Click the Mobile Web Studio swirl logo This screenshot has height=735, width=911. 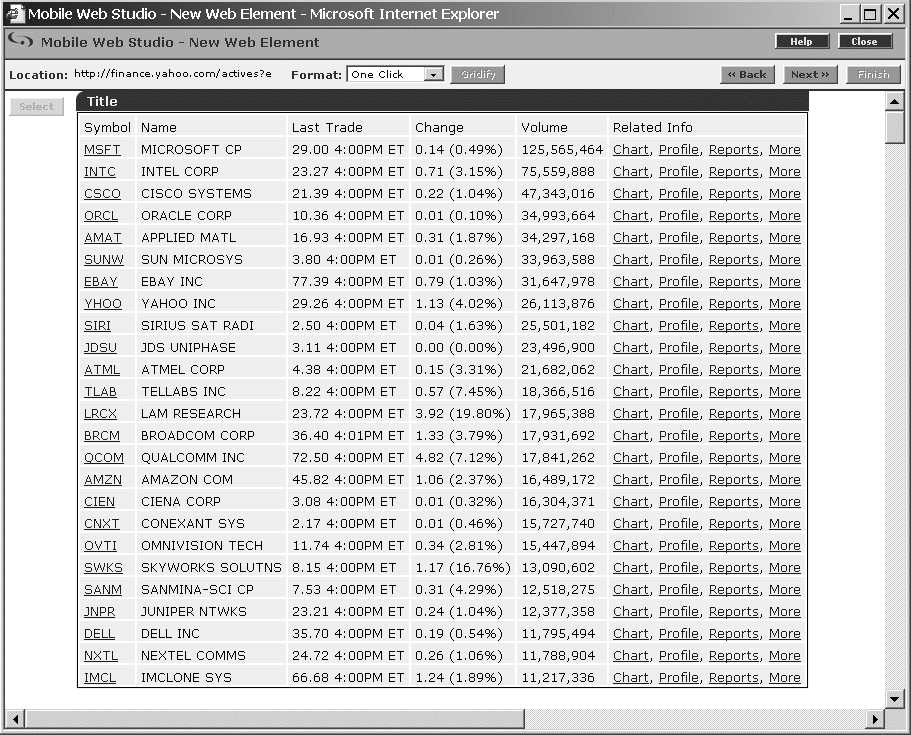click(21, 41)
